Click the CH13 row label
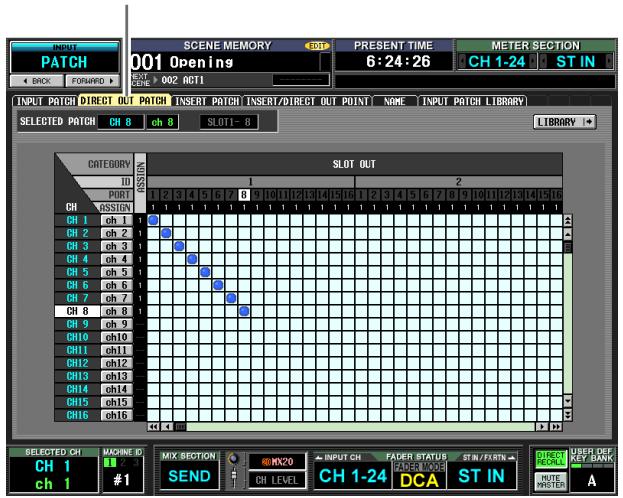Image resolution: width=623 pixels, height=498 pixels. [77, 376]
